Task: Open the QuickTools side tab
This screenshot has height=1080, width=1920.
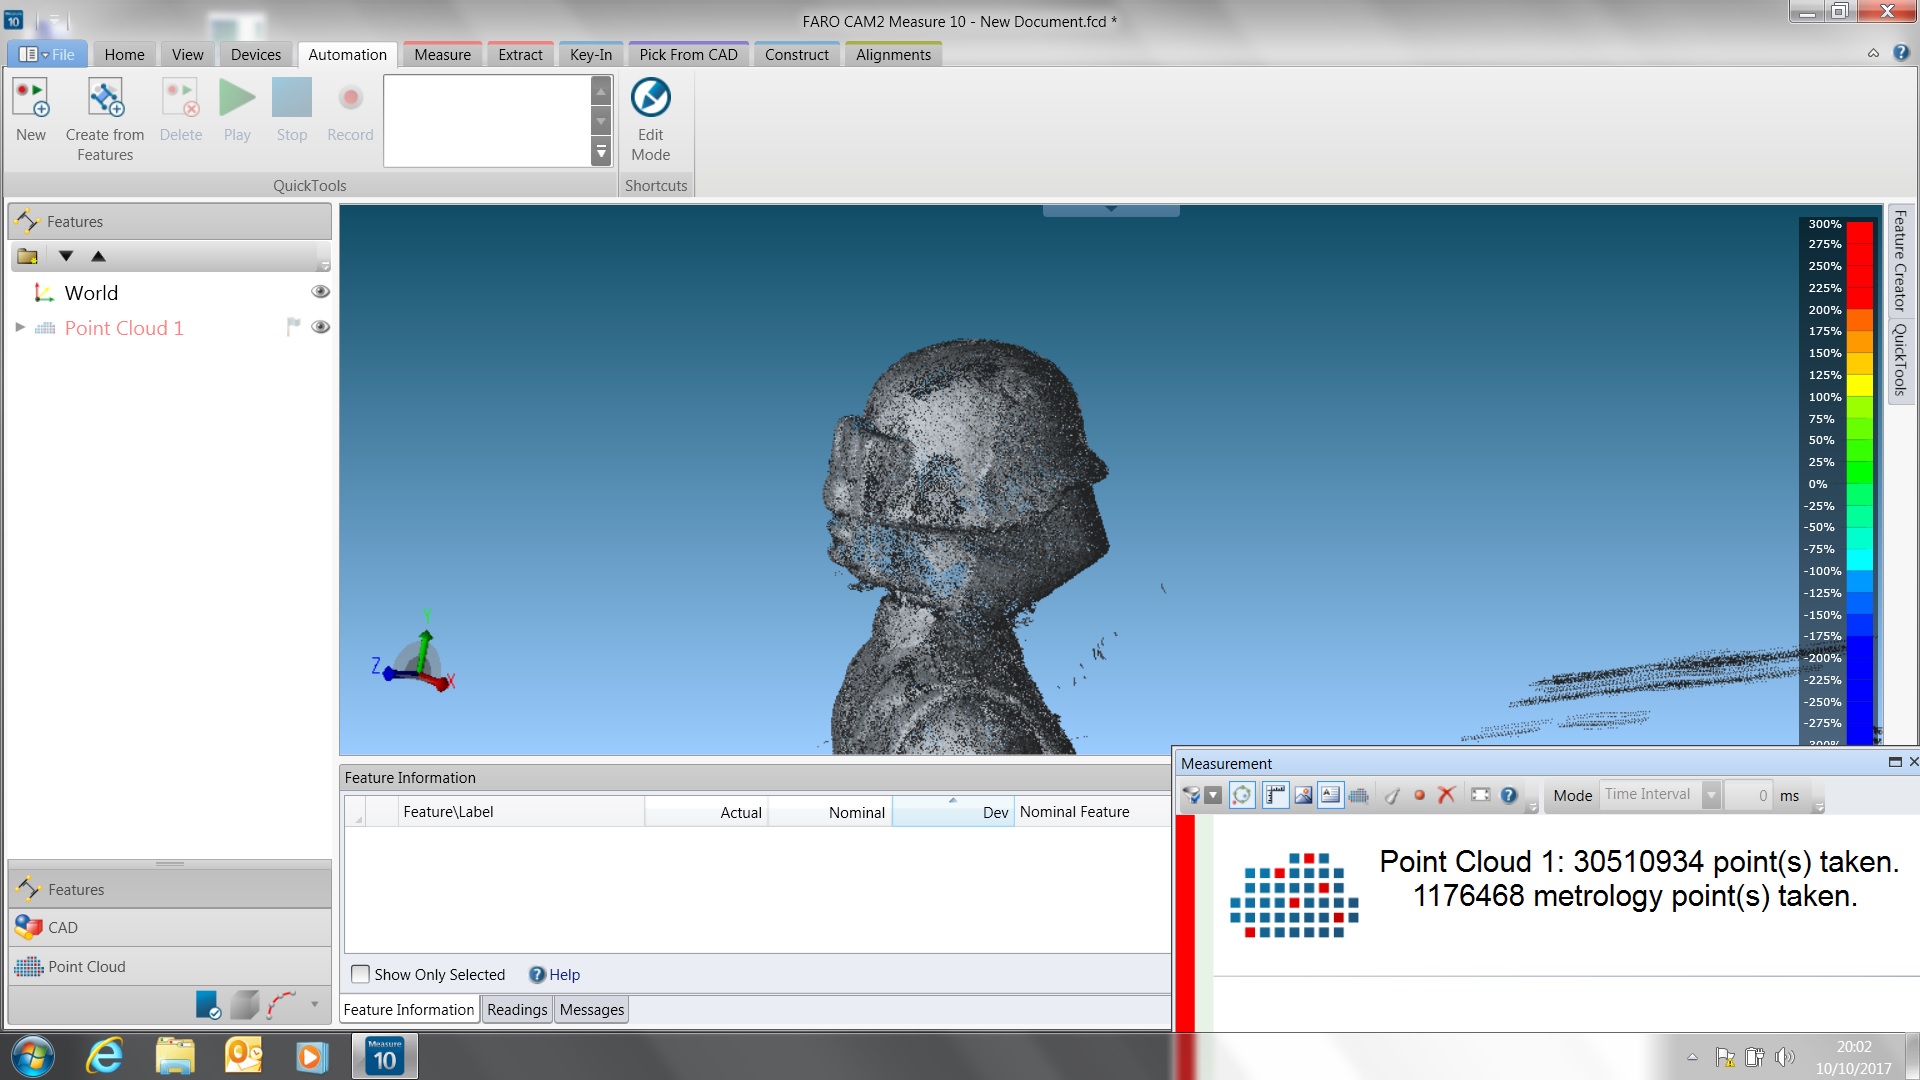Action: pos(1900,360)
